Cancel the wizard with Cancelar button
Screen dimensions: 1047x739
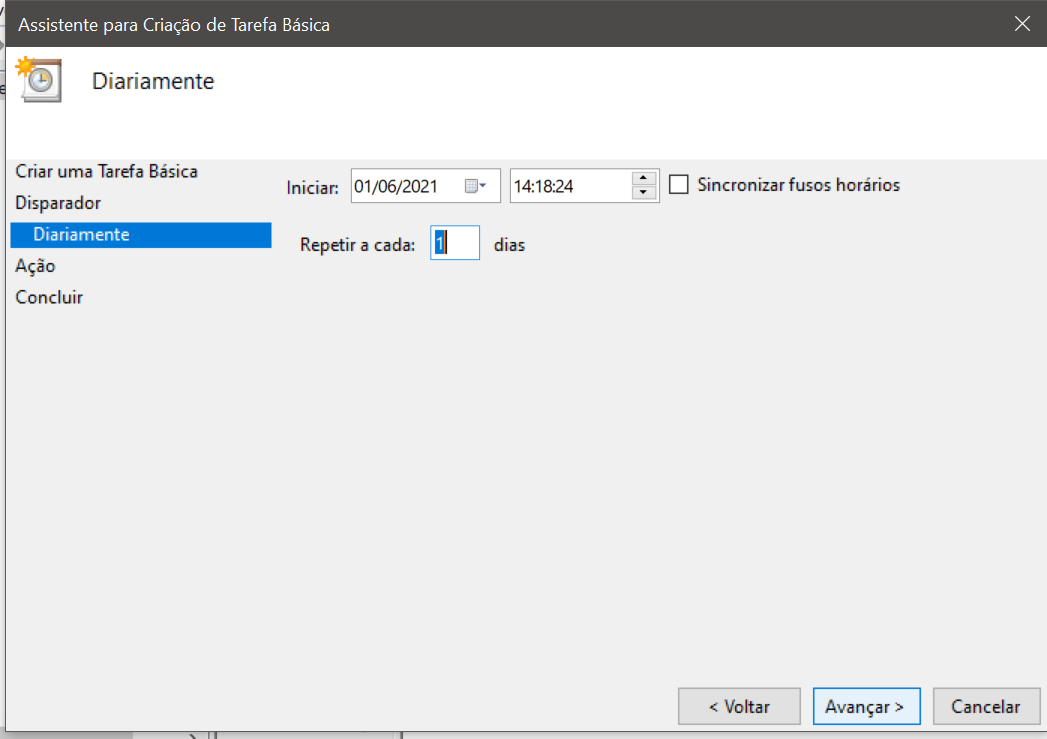[x=986, y=706]
